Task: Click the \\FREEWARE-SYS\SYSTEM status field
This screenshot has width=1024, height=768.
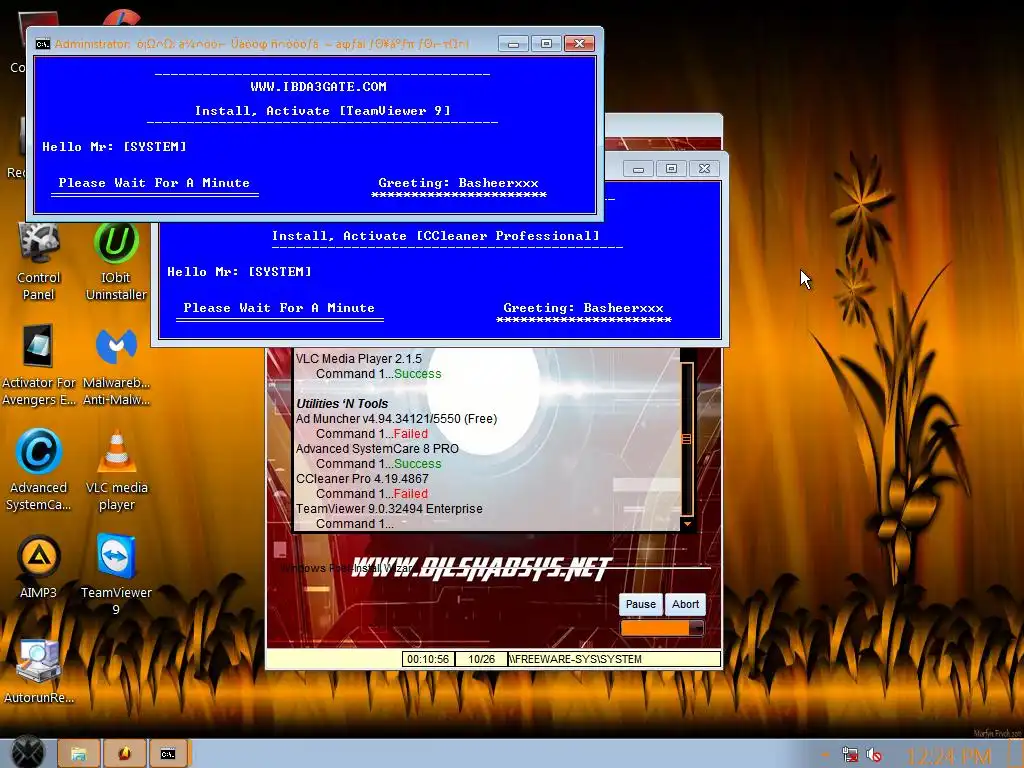Action: coord(614,659)
